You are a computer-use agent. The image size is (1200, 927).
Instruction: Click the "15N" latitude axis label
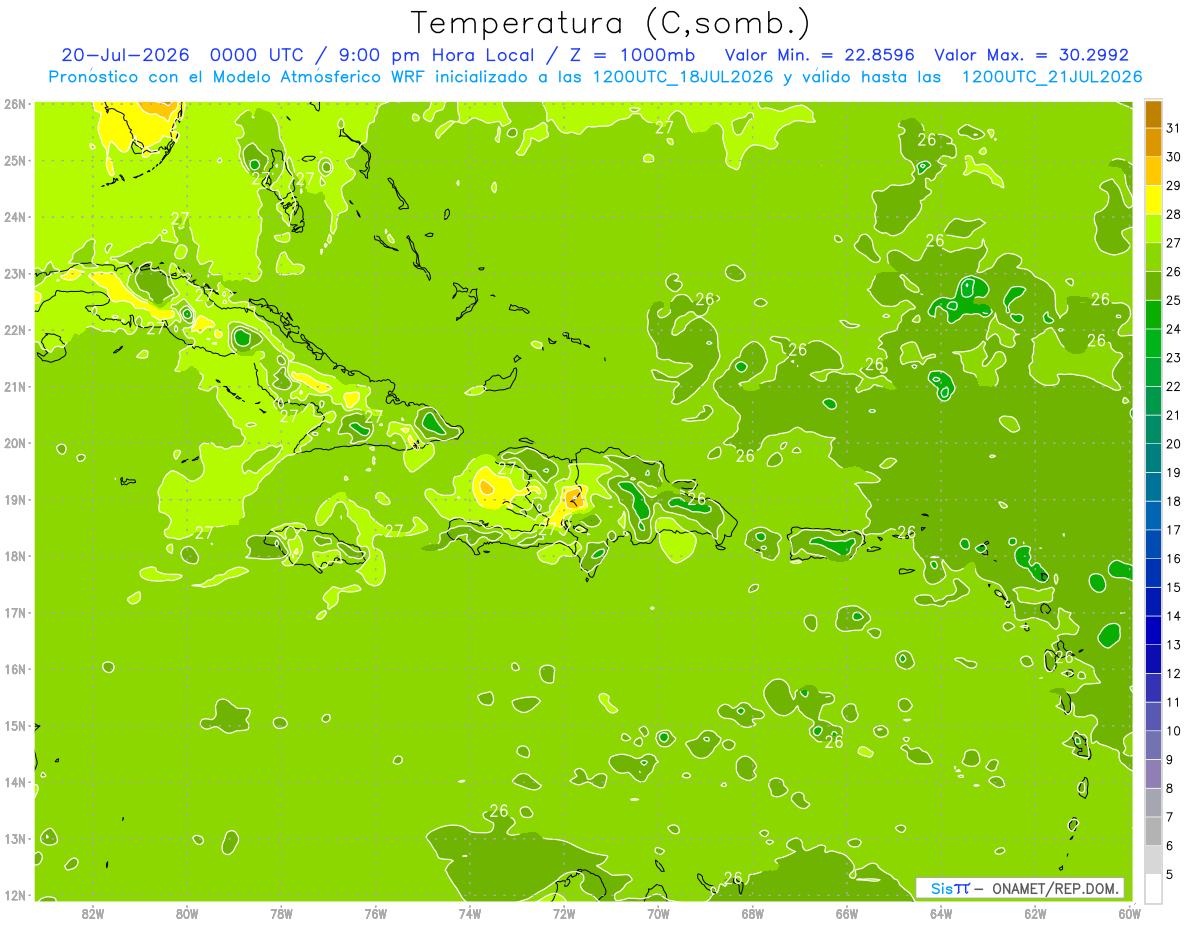coord(14,726)
